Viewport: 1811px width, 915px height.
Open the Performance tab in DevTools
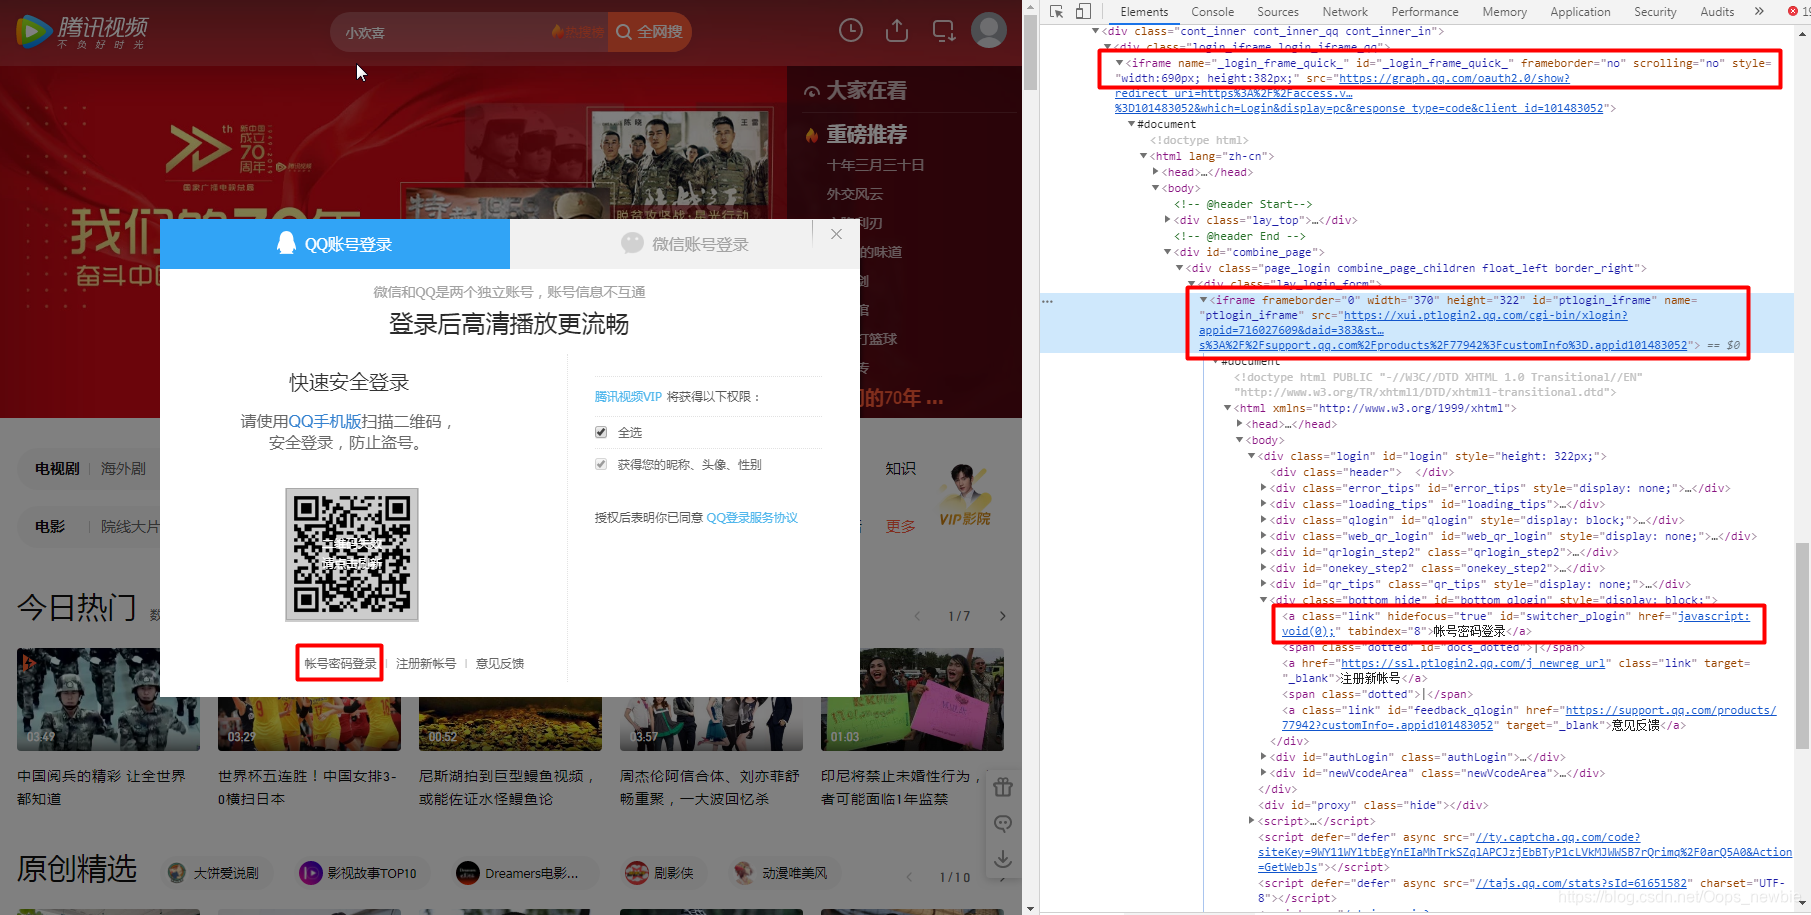(1425, 12)
